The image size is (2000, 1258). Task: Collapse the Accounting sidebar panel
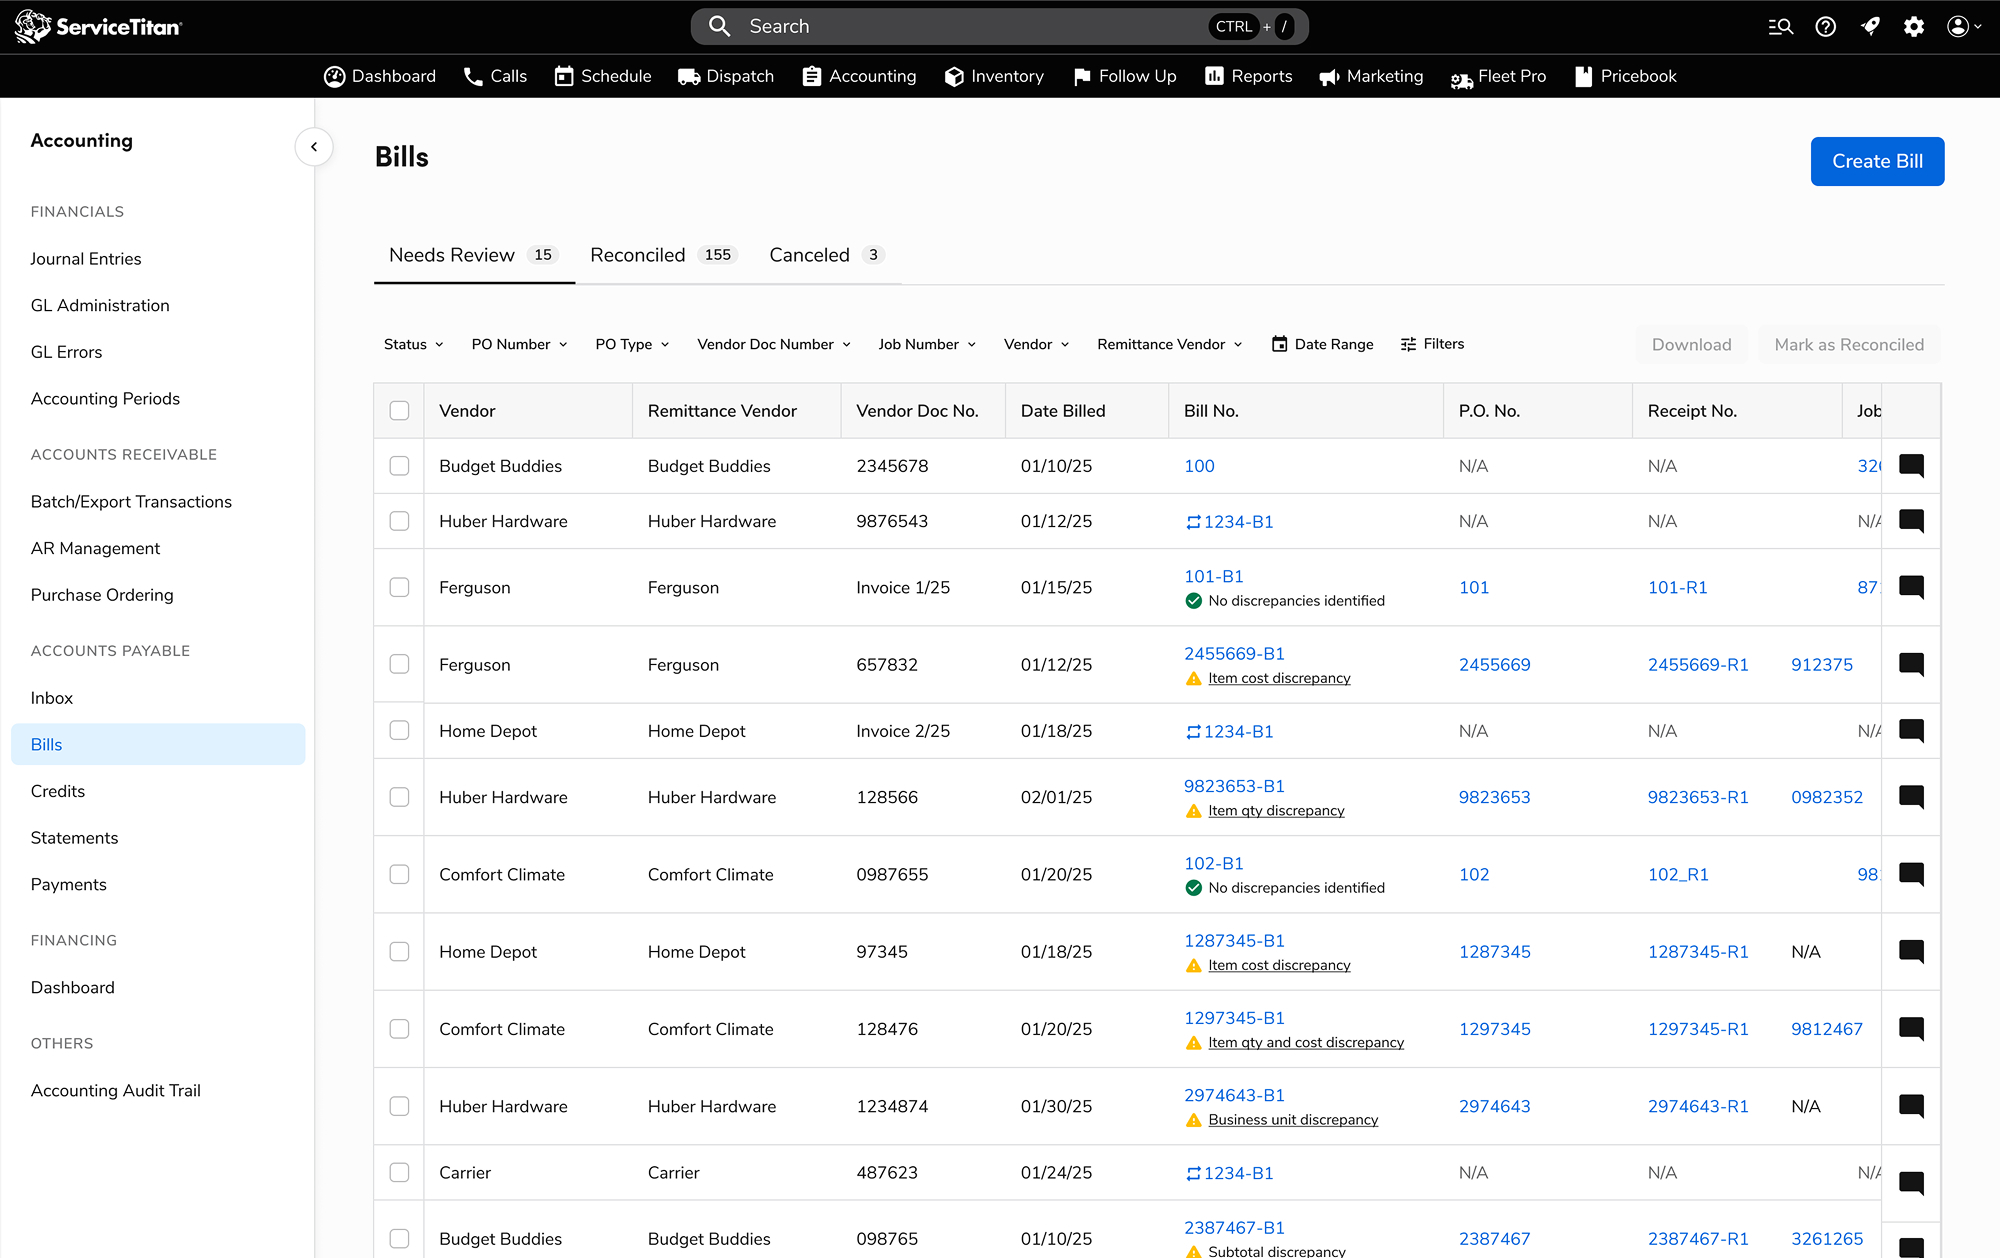[x=314, y=147]
